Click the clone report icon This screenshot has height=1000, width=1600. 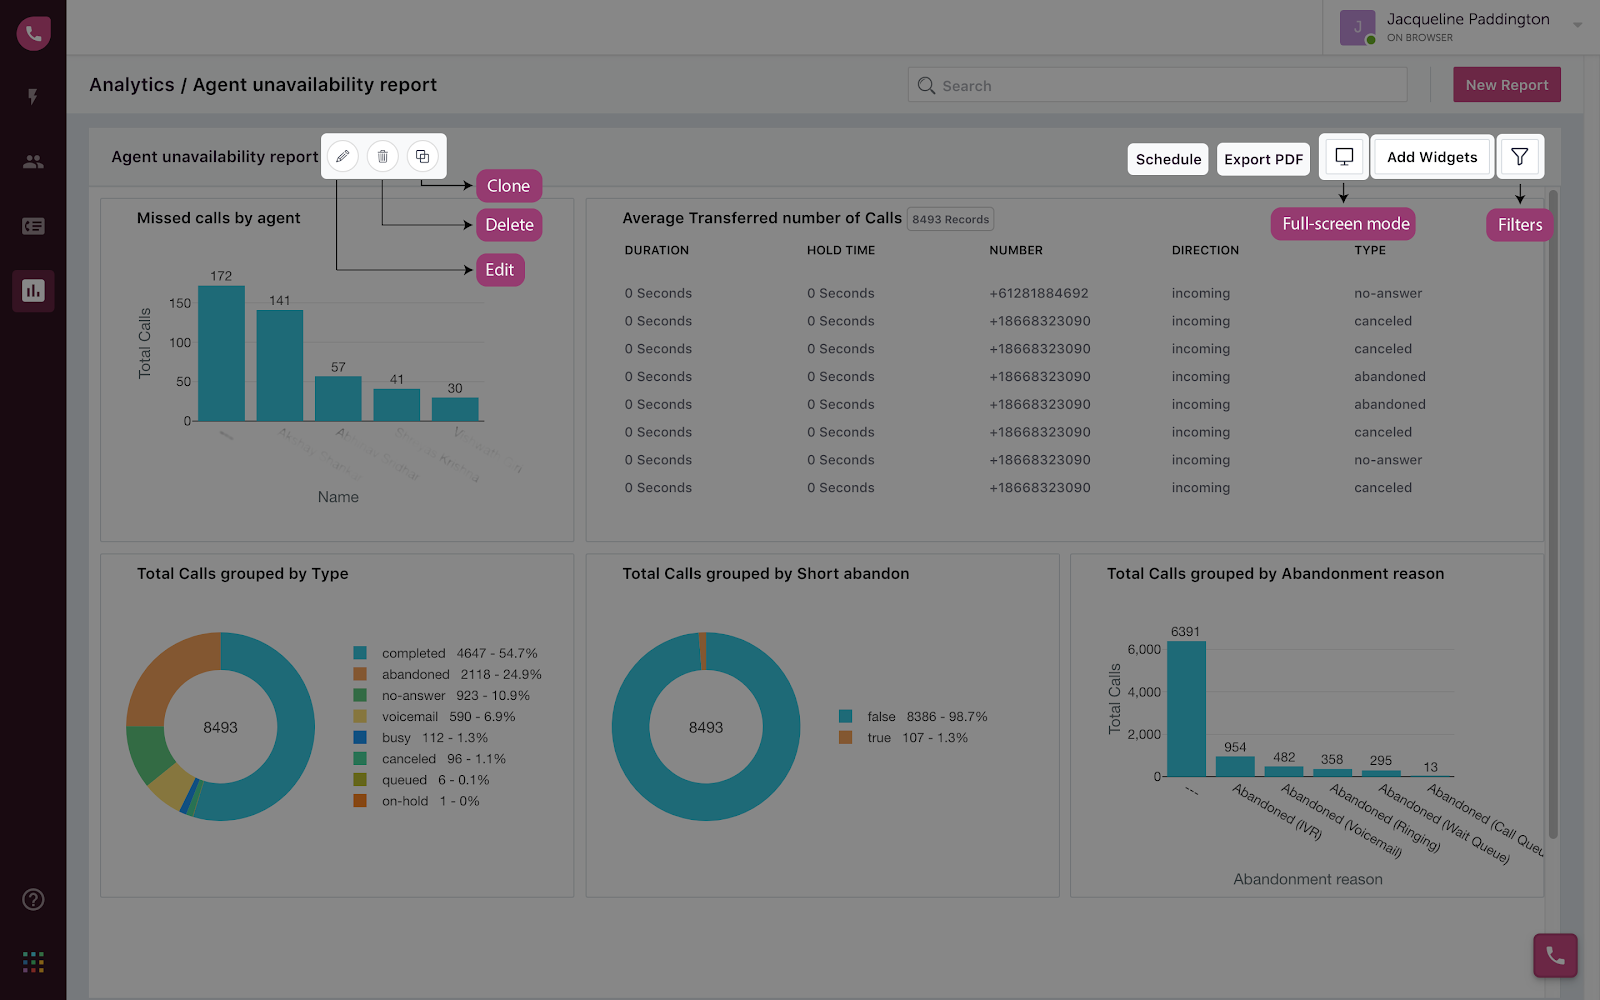[x=422, y=156]
